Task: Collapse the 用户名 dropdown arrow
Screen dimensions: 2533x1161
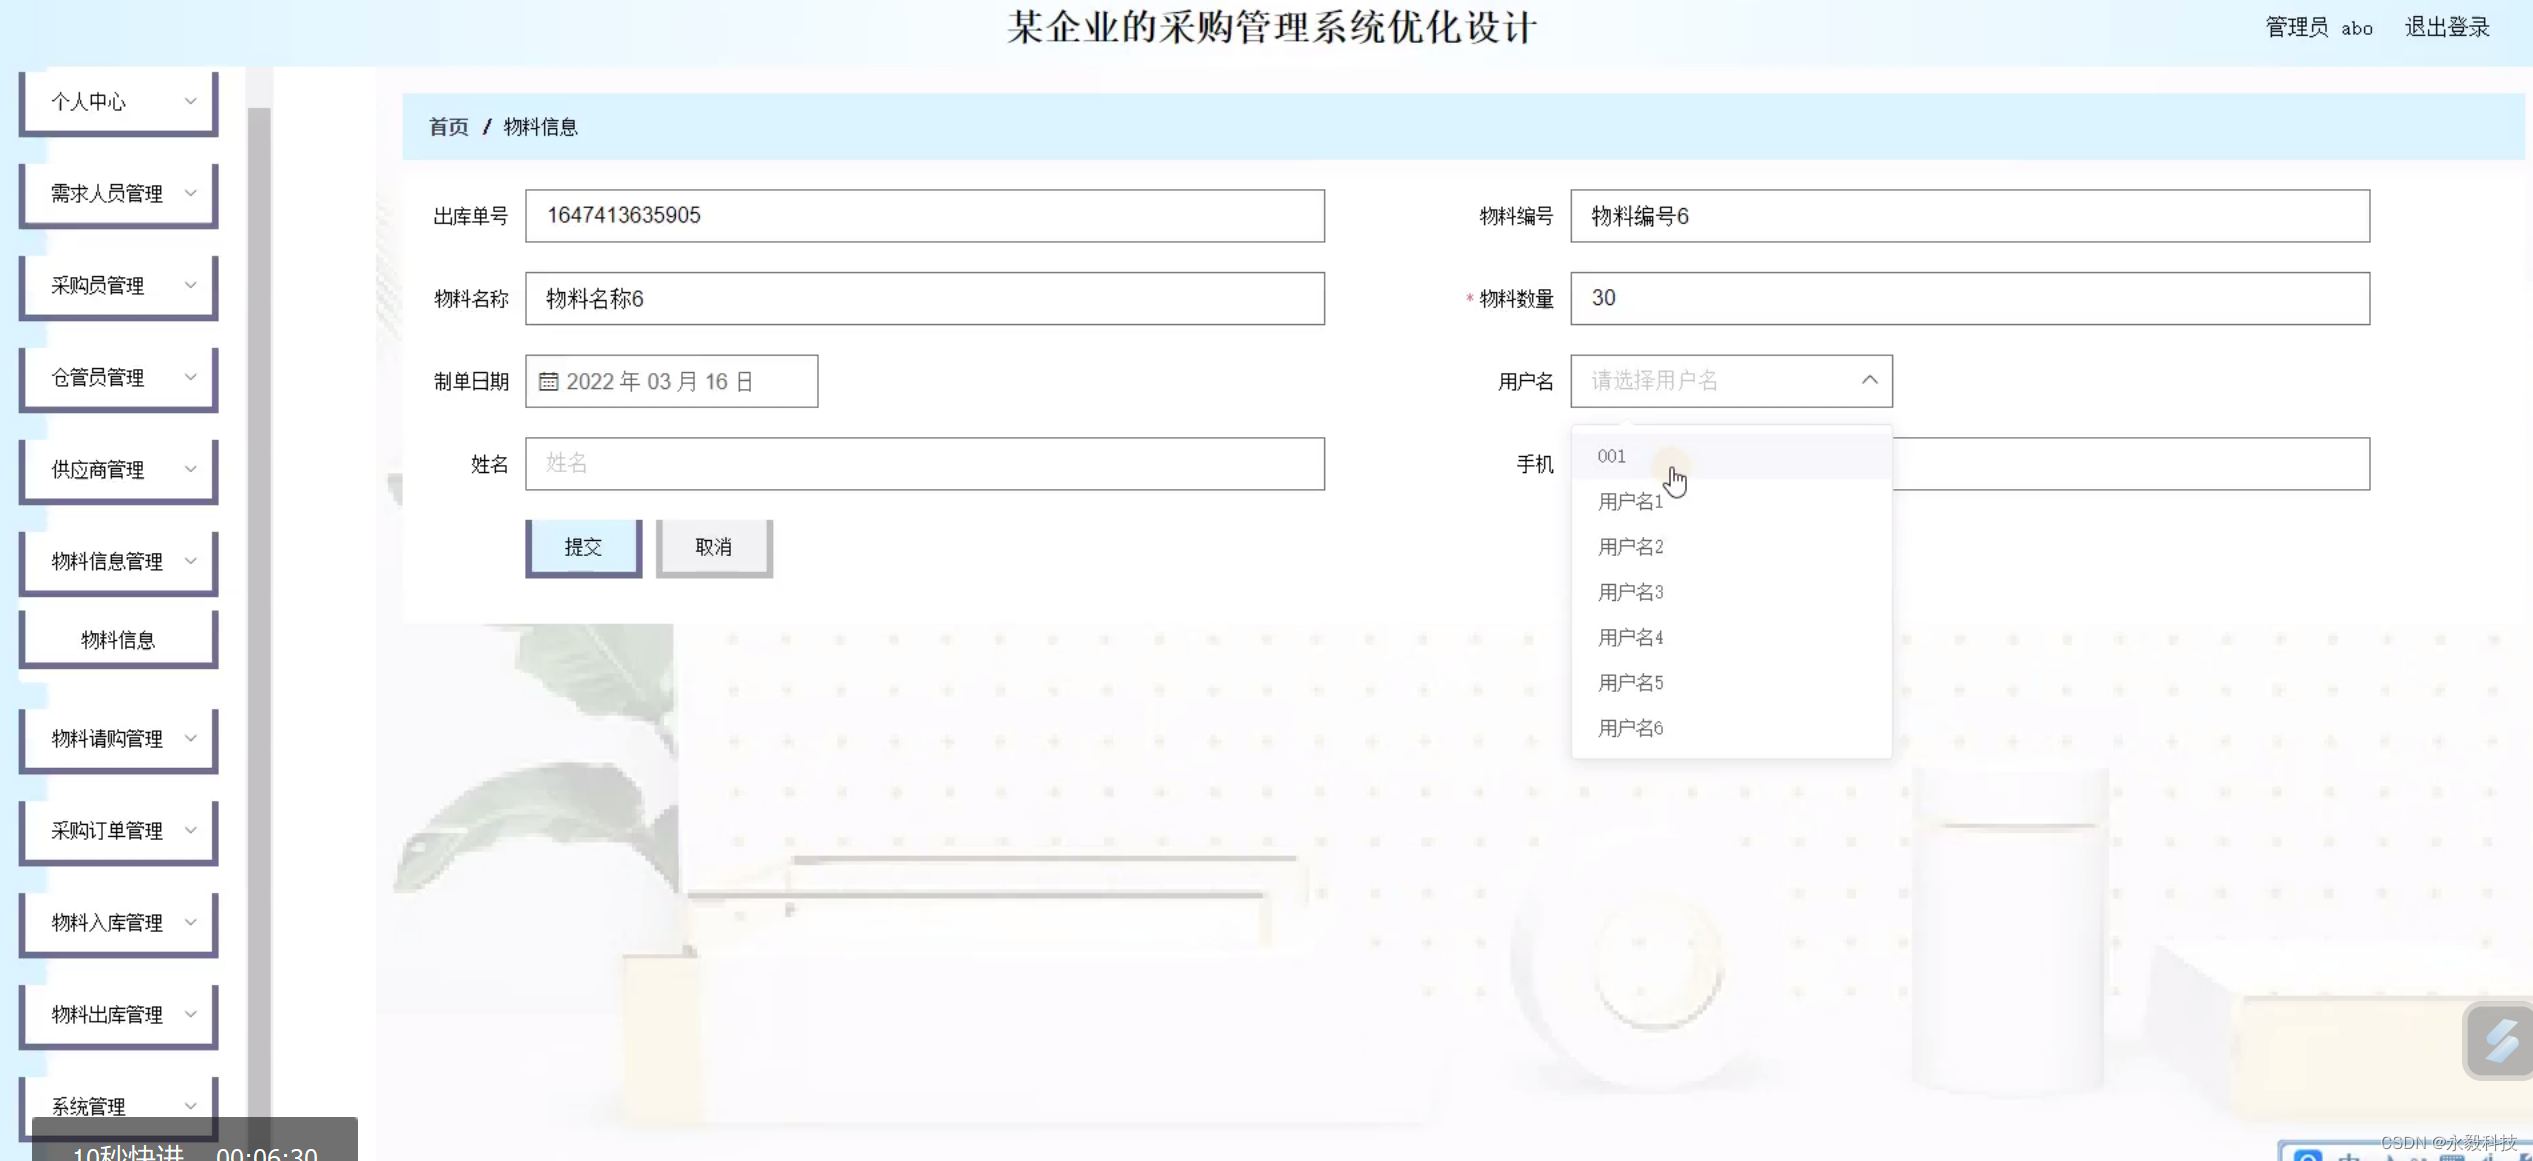Action: tap(1869, 380)
